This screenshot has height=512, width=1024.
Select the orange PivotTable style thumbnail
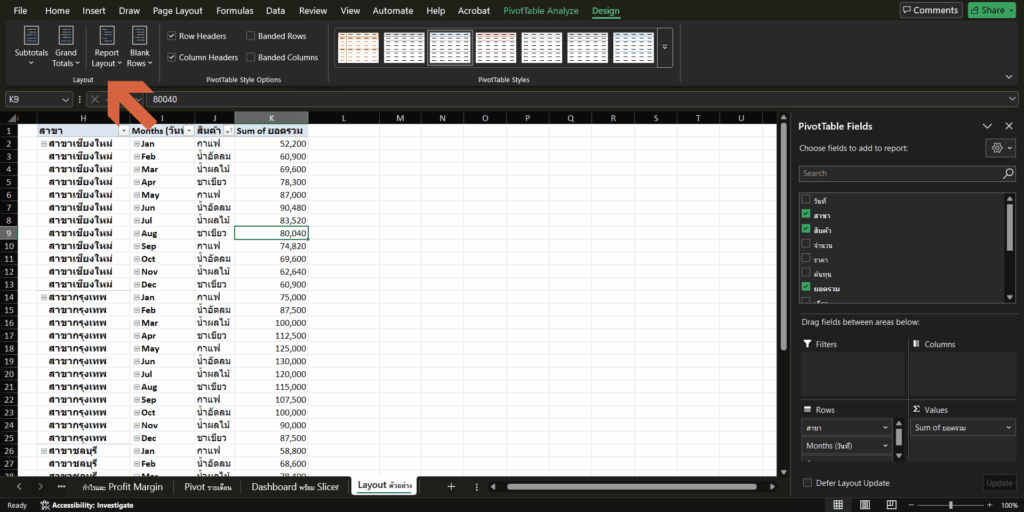click(x=358, y=47)
